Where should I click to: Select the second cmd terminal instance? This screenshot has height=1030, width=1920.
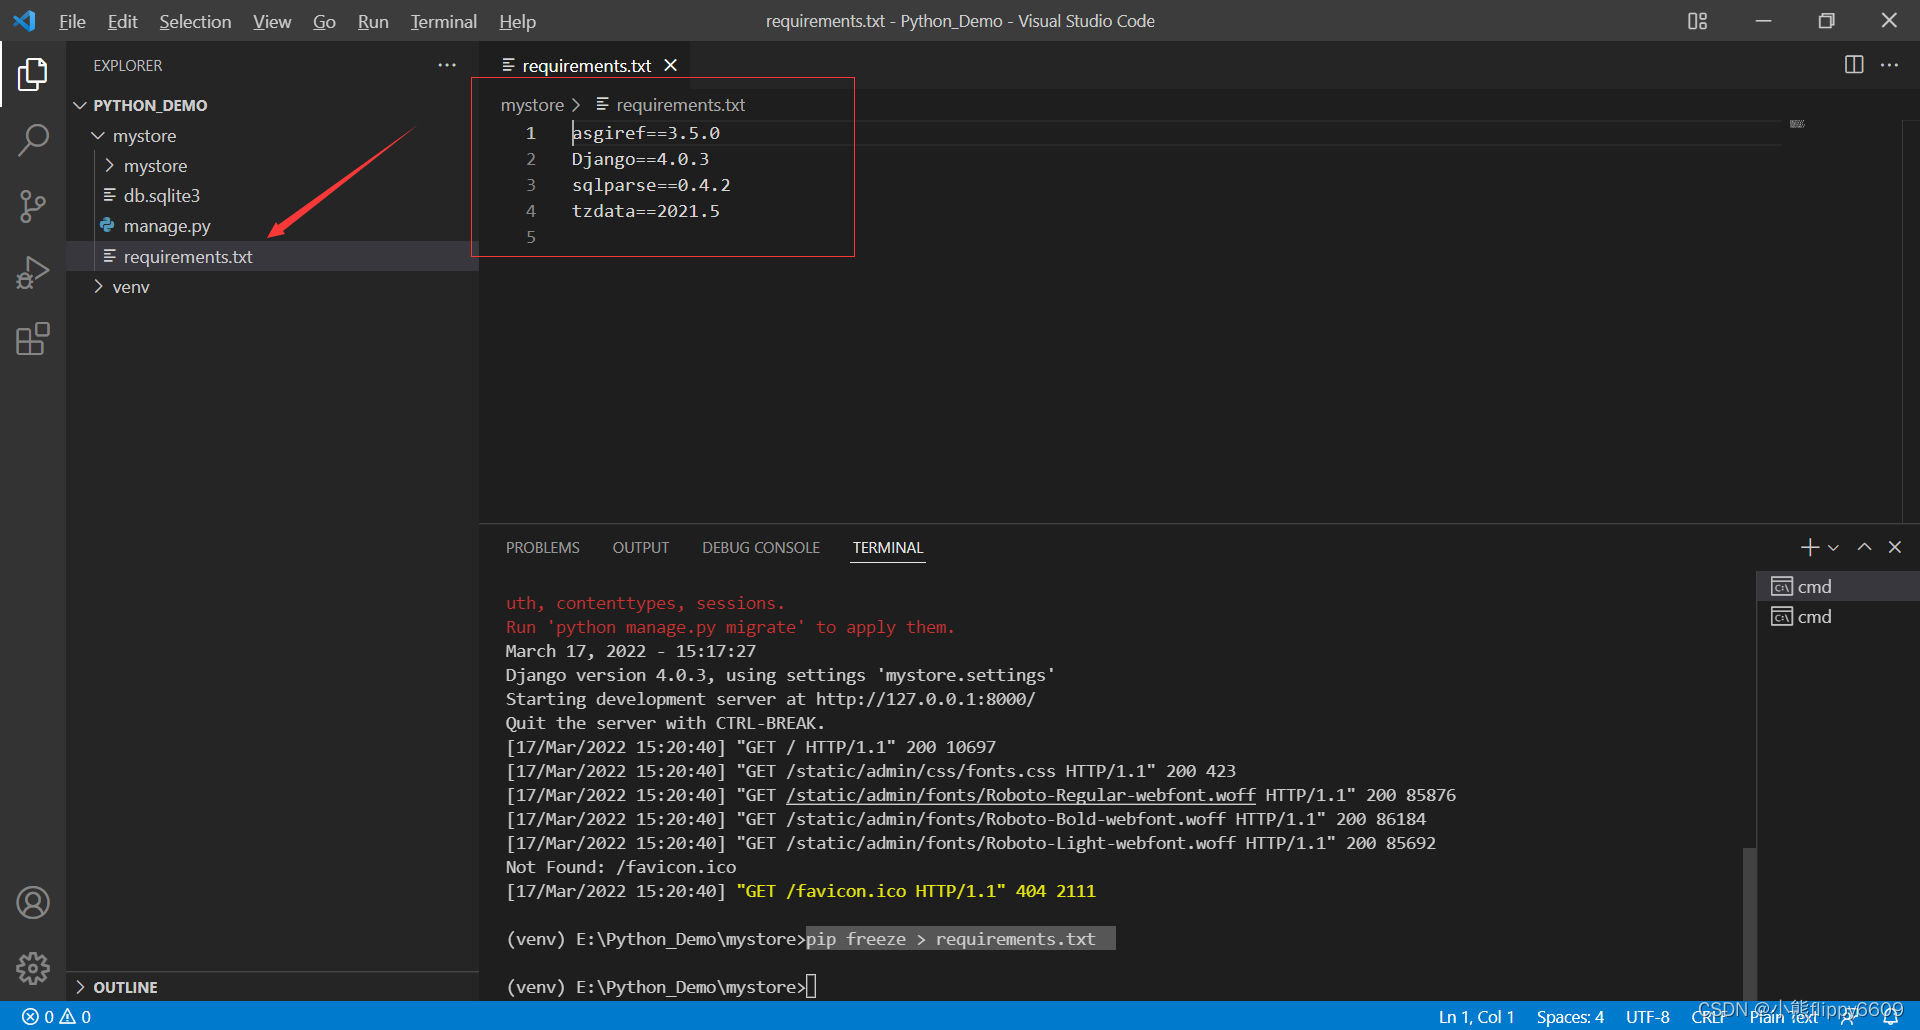1838,617
